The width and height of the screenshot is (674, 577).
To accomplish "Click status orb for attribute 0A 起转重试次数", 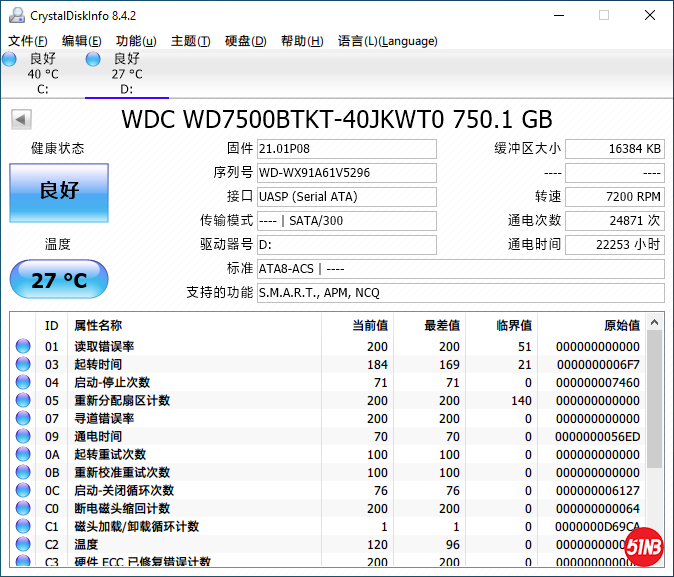I will (x=23, y=454).
